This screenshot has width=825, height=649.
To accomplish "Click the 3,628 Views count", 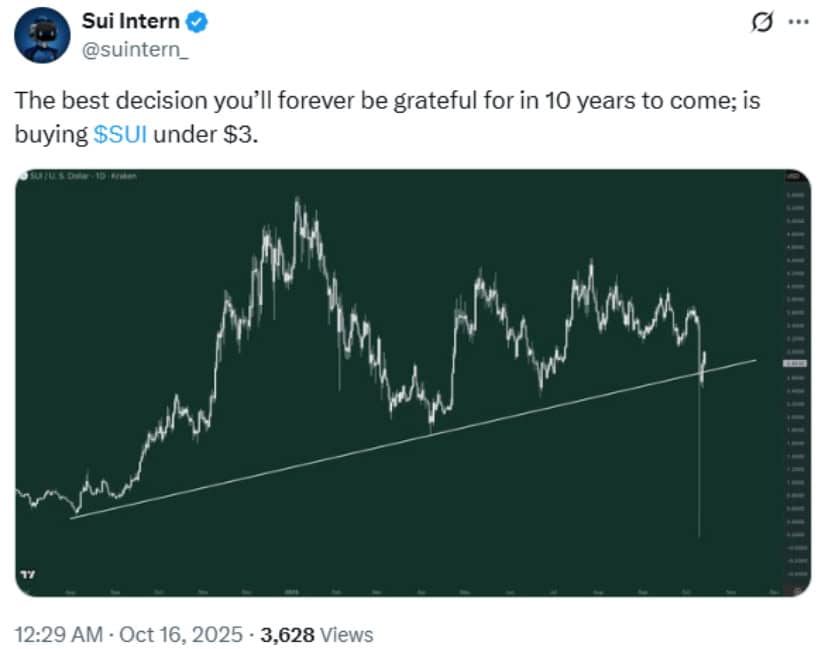I will point(316,634).
